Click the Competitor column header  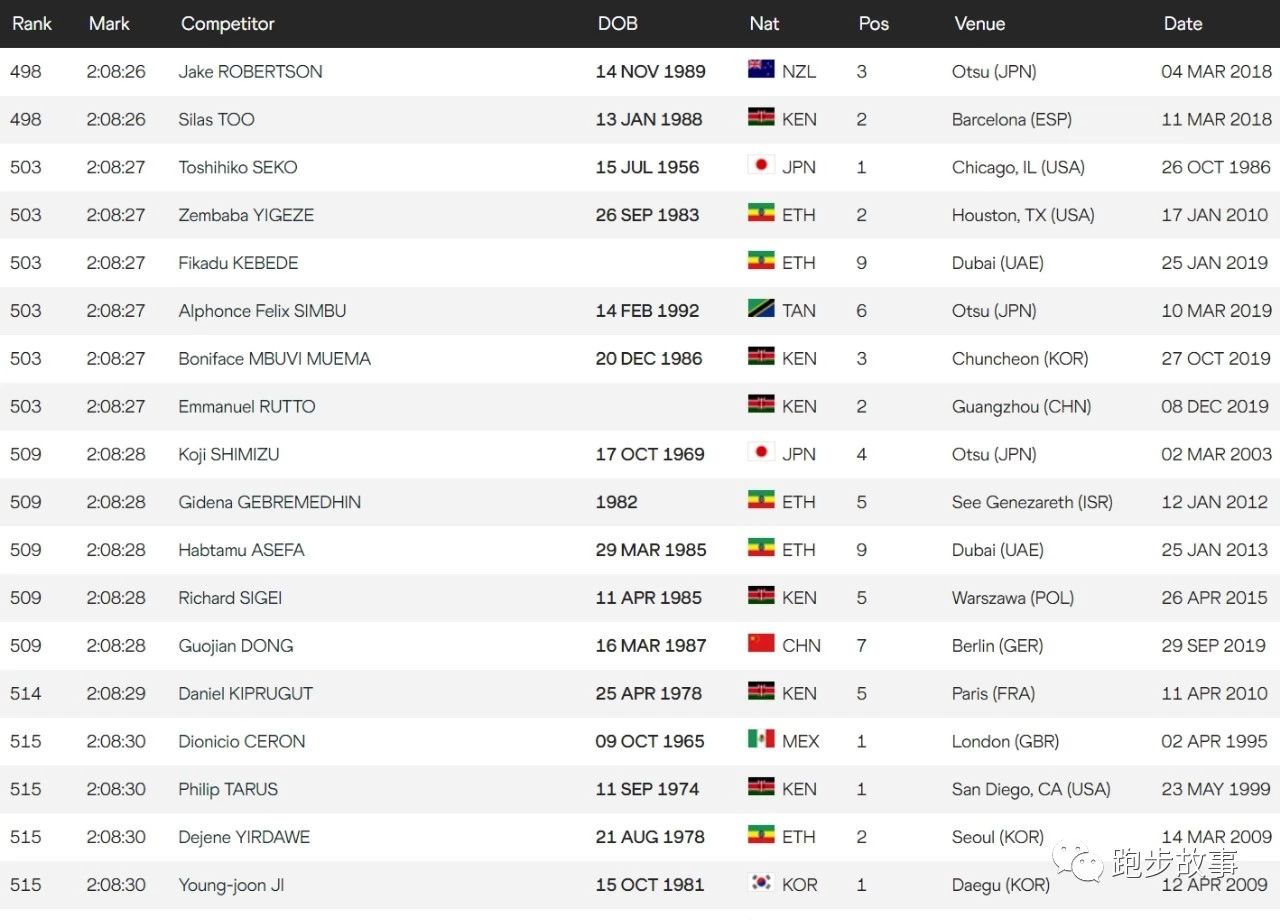[x=228, y=24]
